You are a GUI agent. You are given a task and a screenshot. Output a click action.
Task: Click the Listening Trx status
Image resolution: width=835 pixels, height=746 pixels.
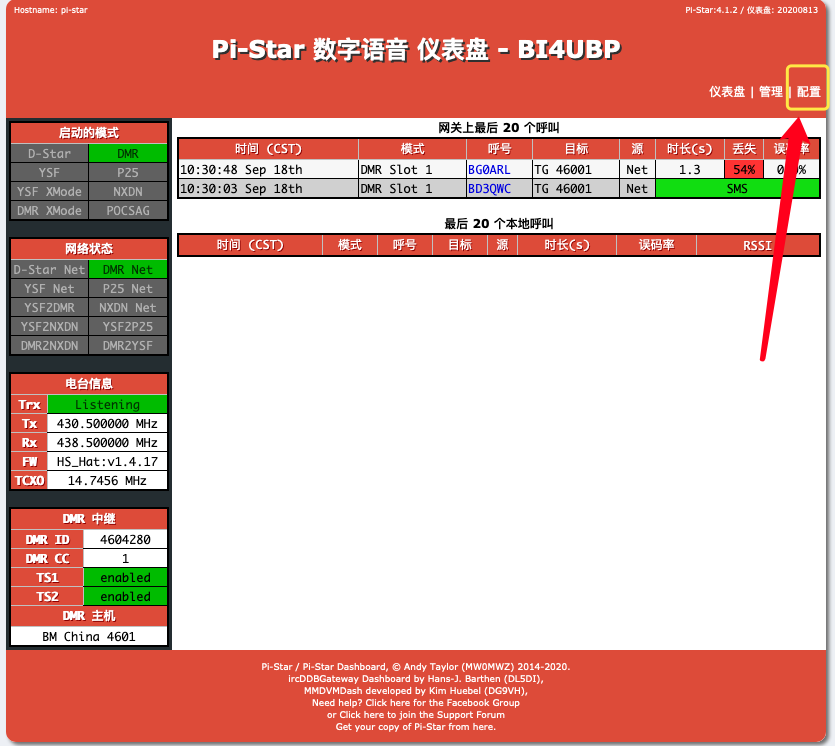point(107,405)
